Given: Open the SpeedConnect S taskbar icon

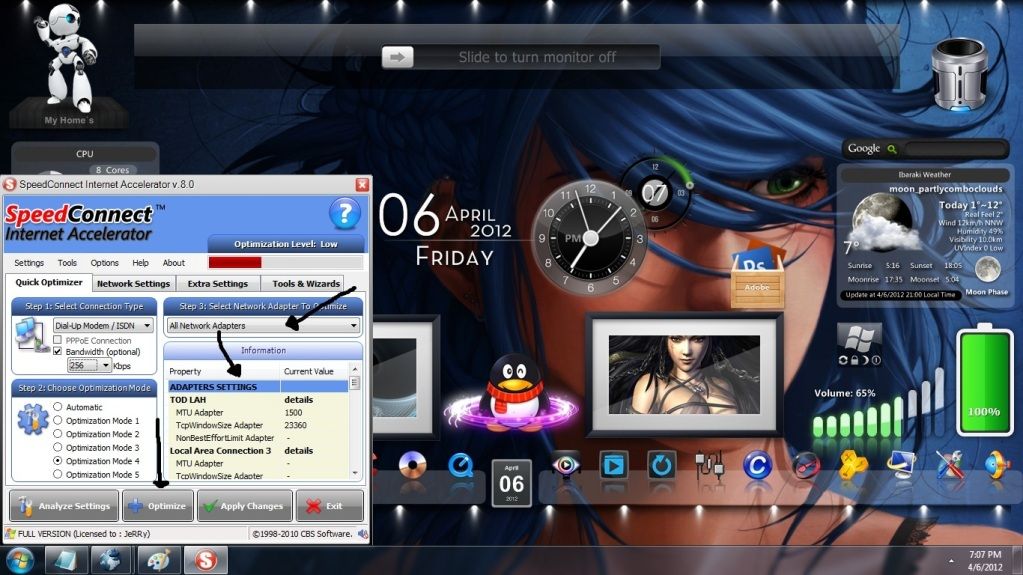Looking at the screenshot, I should [x=206, y=561].
